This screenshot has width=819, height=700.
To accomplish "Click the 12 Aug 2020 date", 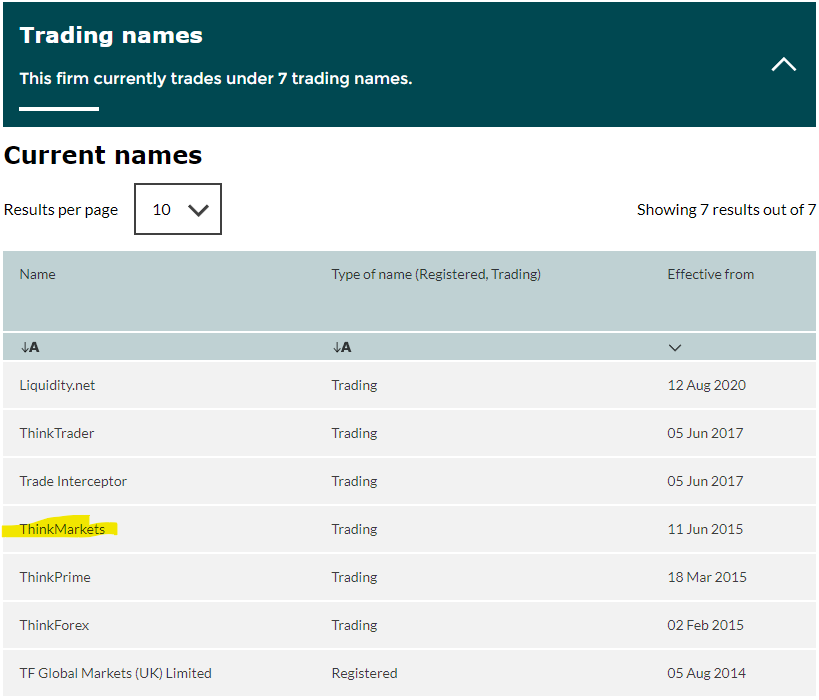I will 707,386.
